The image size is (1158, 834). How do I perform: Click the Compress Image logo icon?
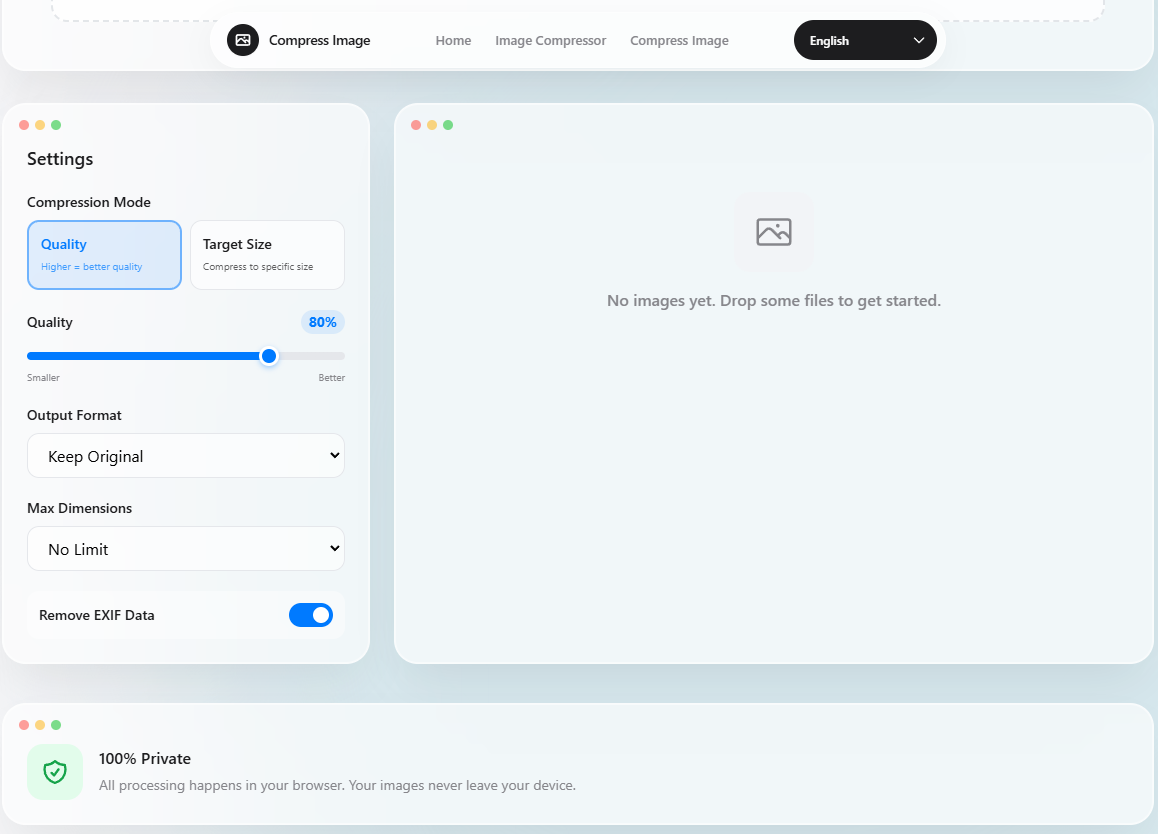pyautogui.click(x=242, y=40)
